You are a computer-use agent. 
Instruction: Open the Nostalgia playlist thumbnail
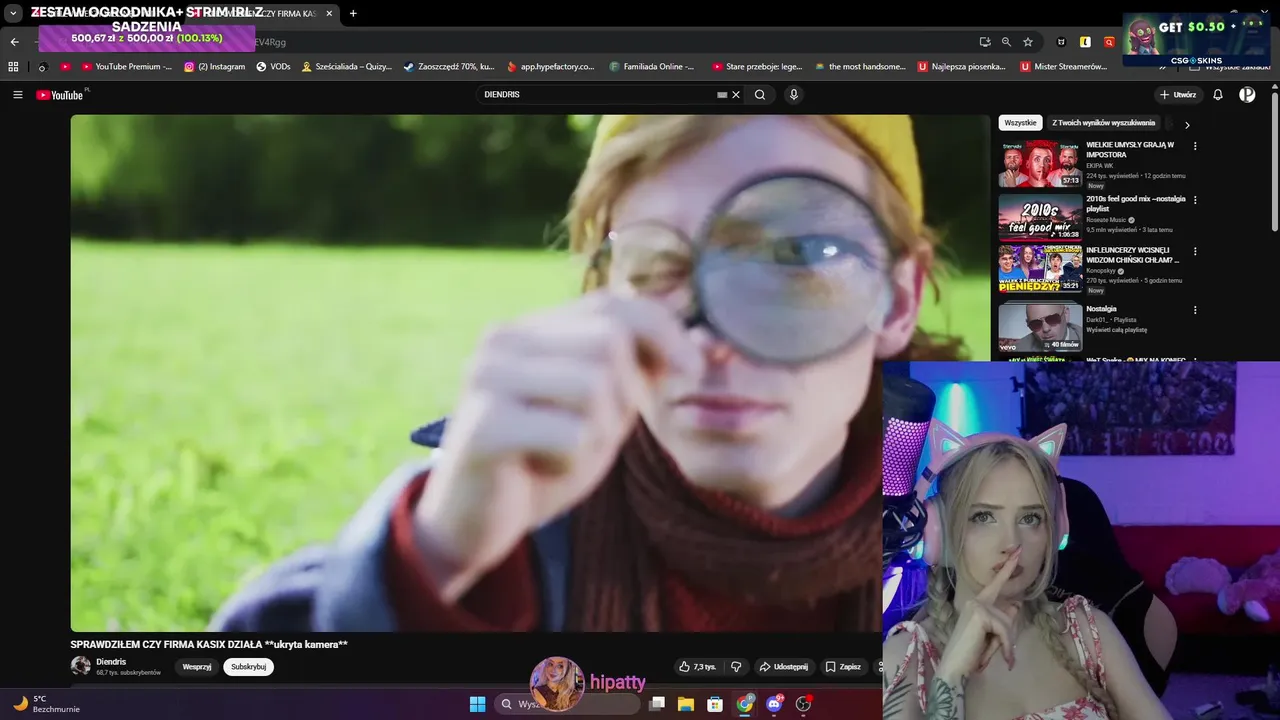(x=1040, y=327)
